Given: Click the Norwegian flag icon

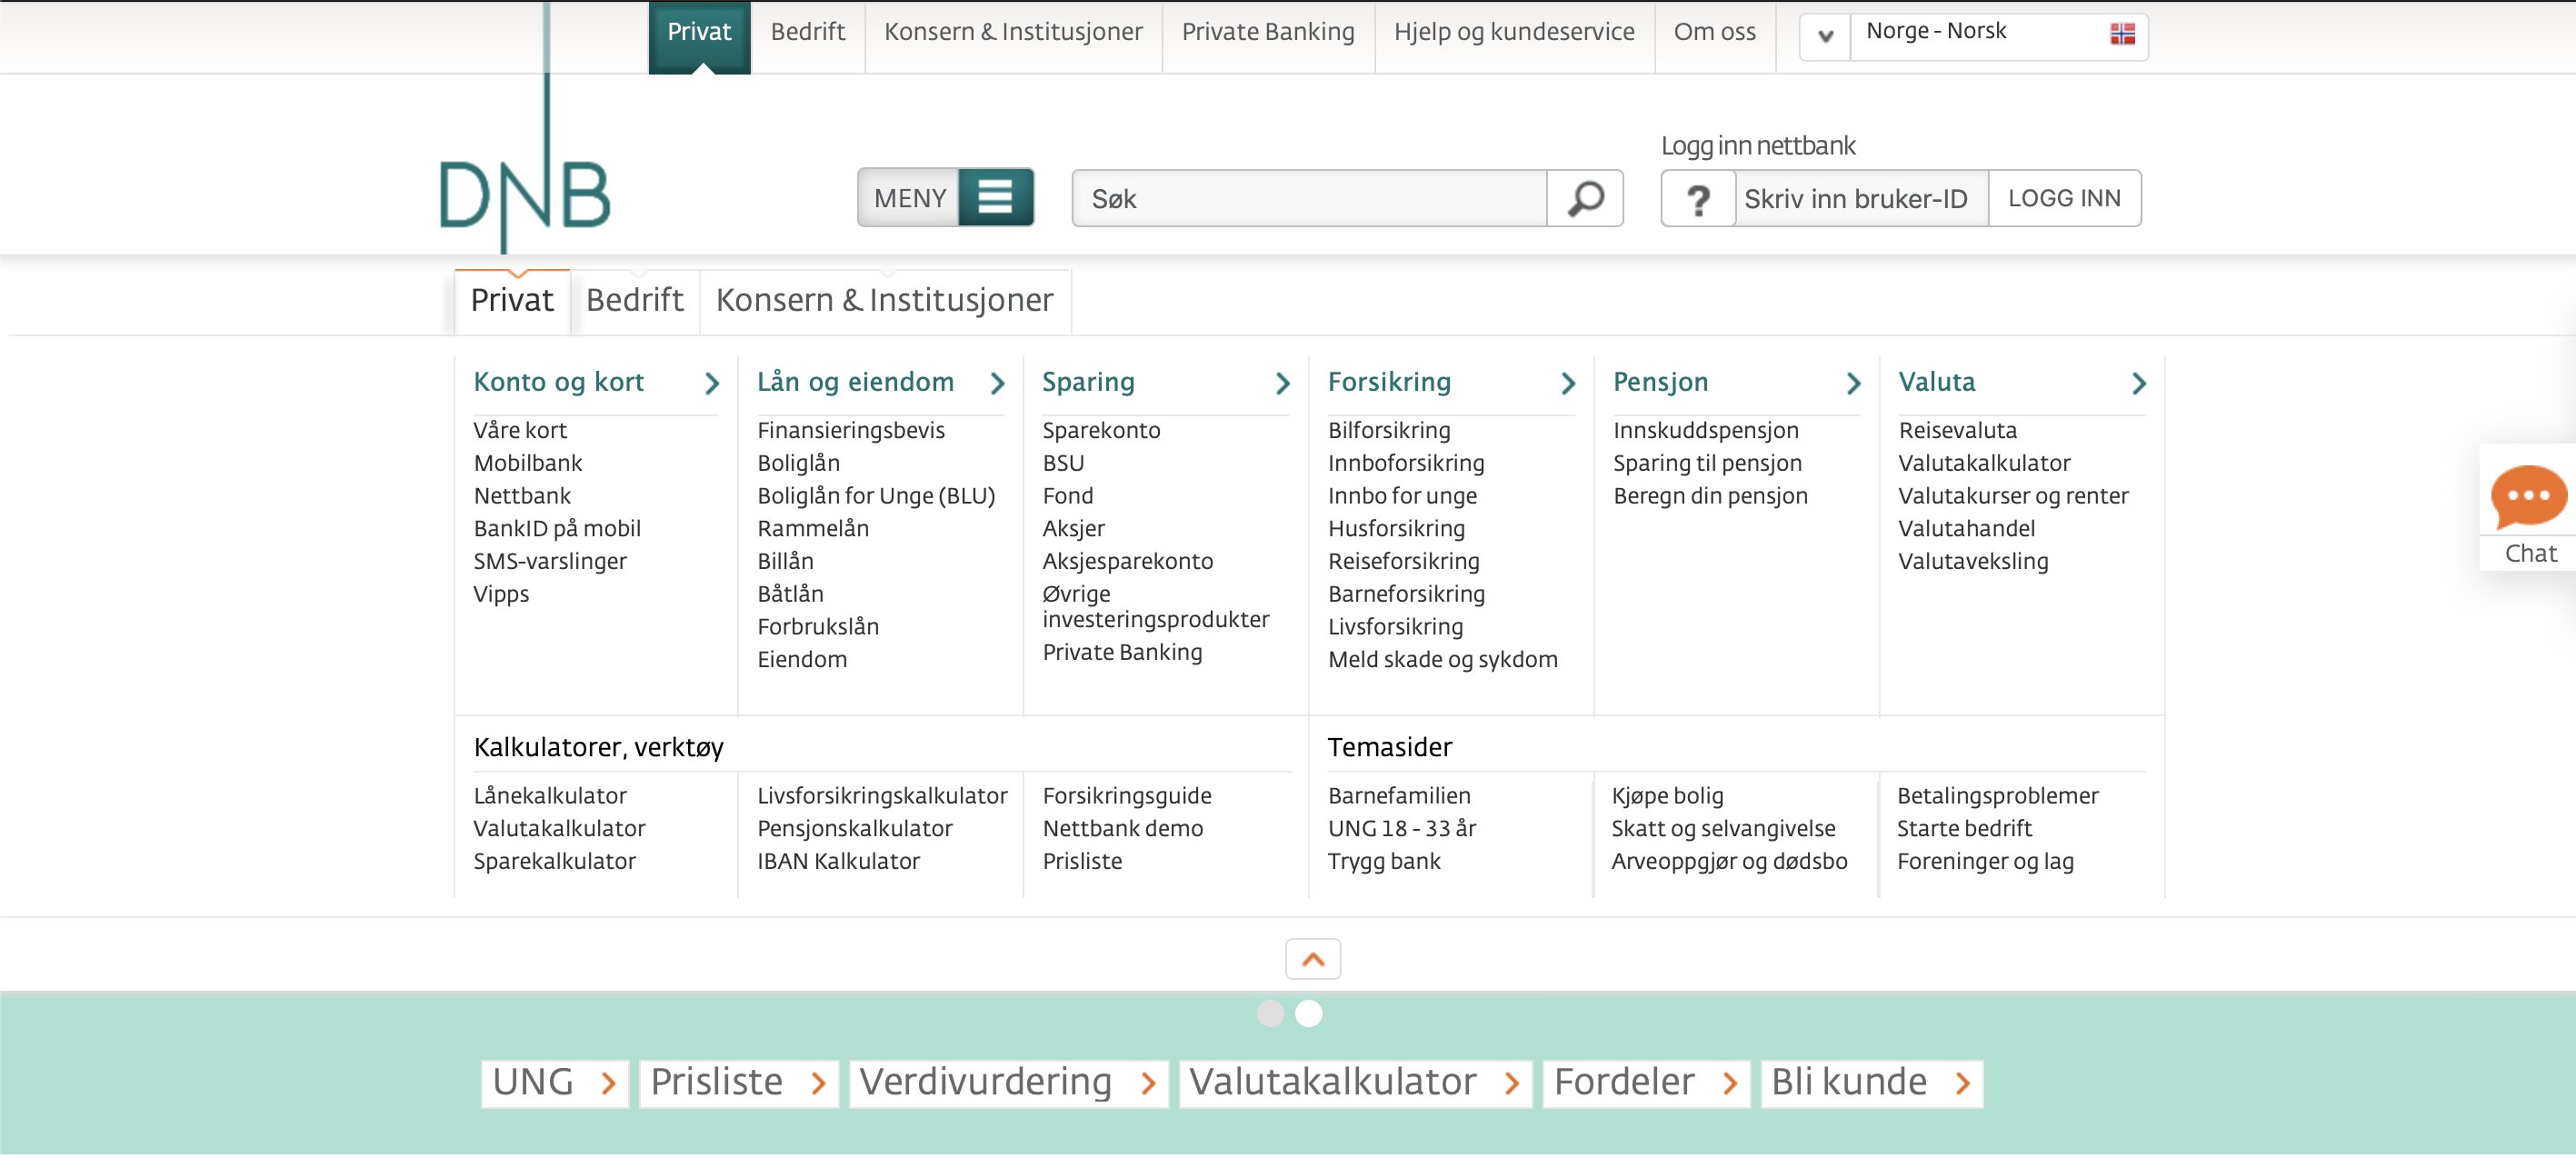Looking at the screenshot, I should (2122, 34).
